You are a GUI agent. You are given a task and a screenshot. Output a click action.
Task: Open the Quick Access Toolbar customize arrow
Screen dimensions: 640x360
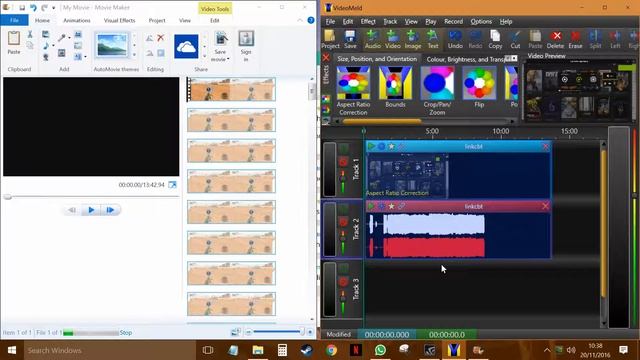(53, 8)
